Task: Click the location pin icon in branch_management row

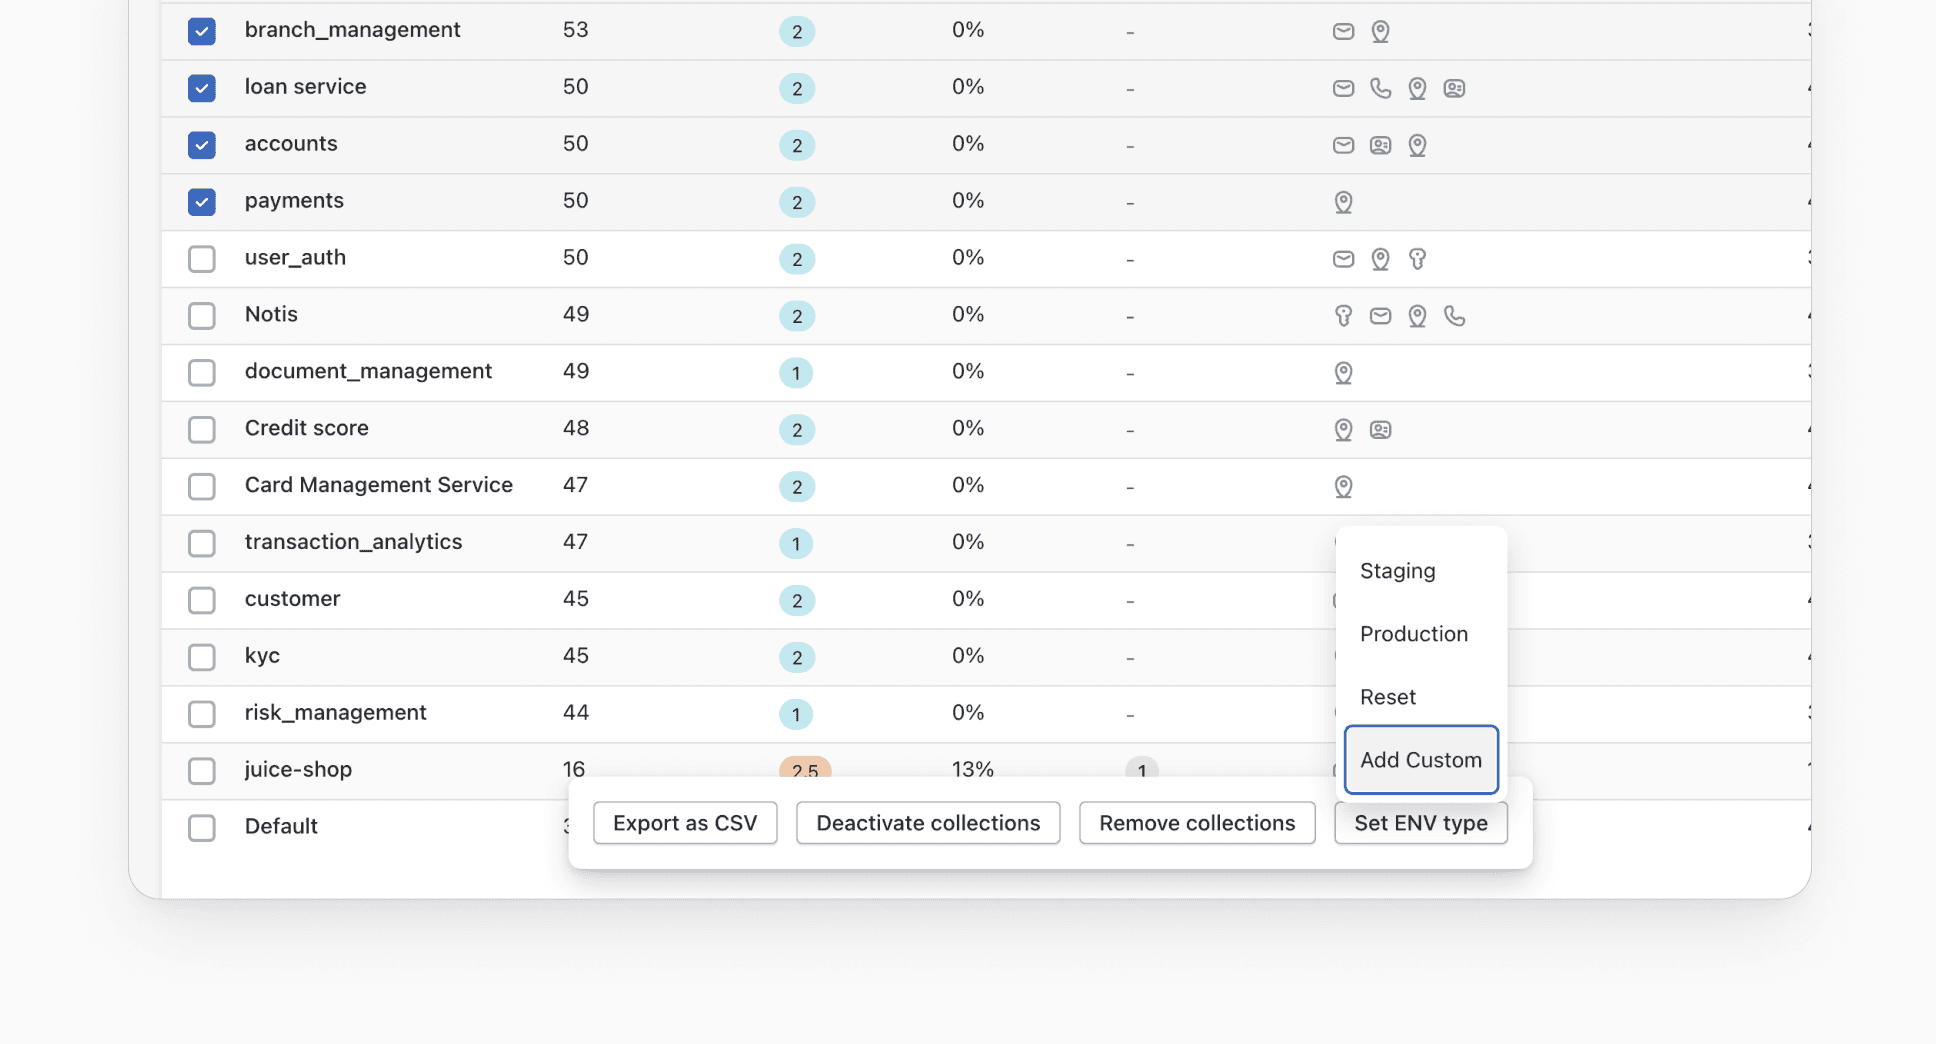Action: [x=1380, y=31]
